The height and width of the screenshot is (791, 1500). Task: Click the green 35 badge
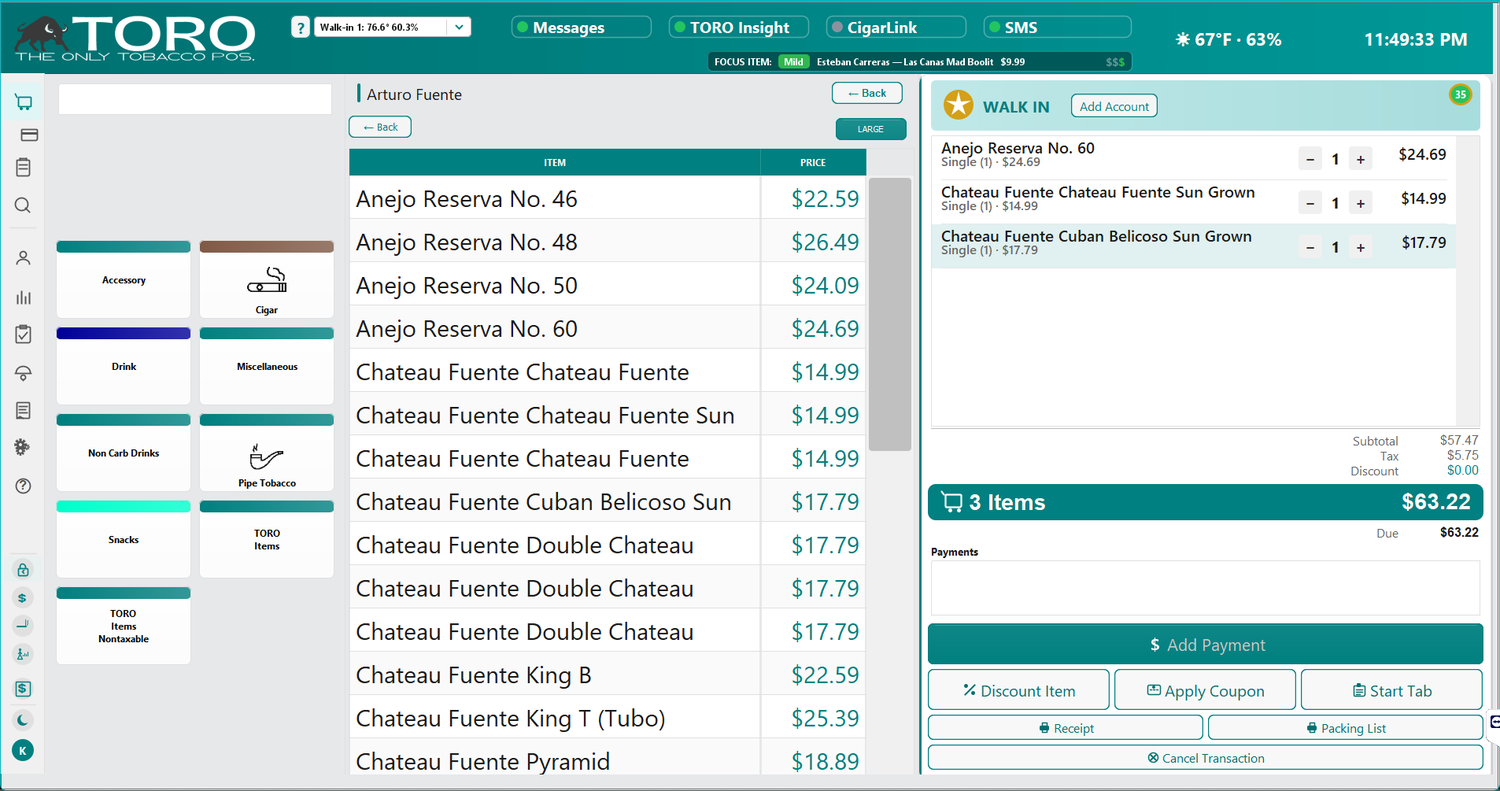click(1461, 95)
